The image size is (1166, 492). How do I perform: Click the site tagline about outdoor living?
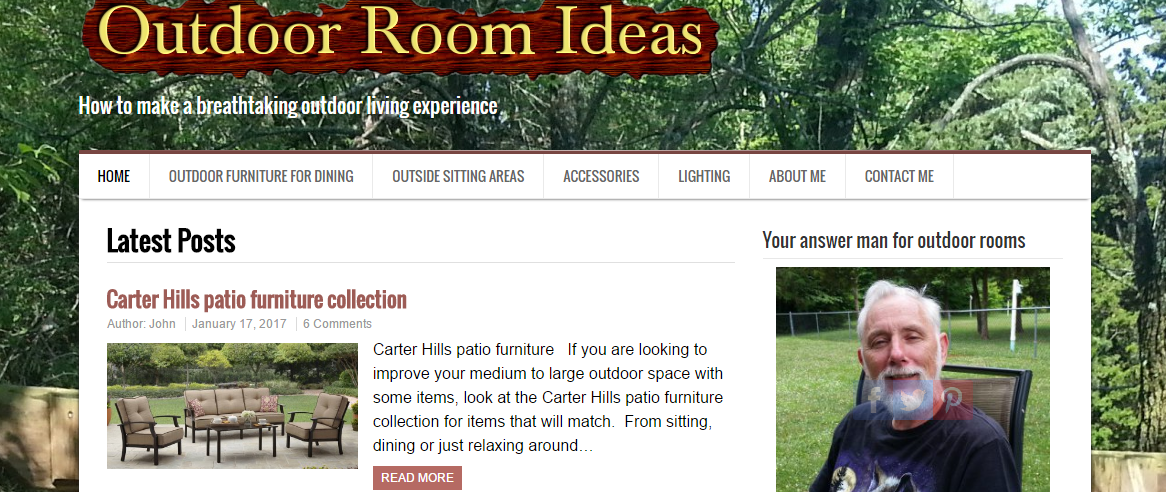click(288, 106)
